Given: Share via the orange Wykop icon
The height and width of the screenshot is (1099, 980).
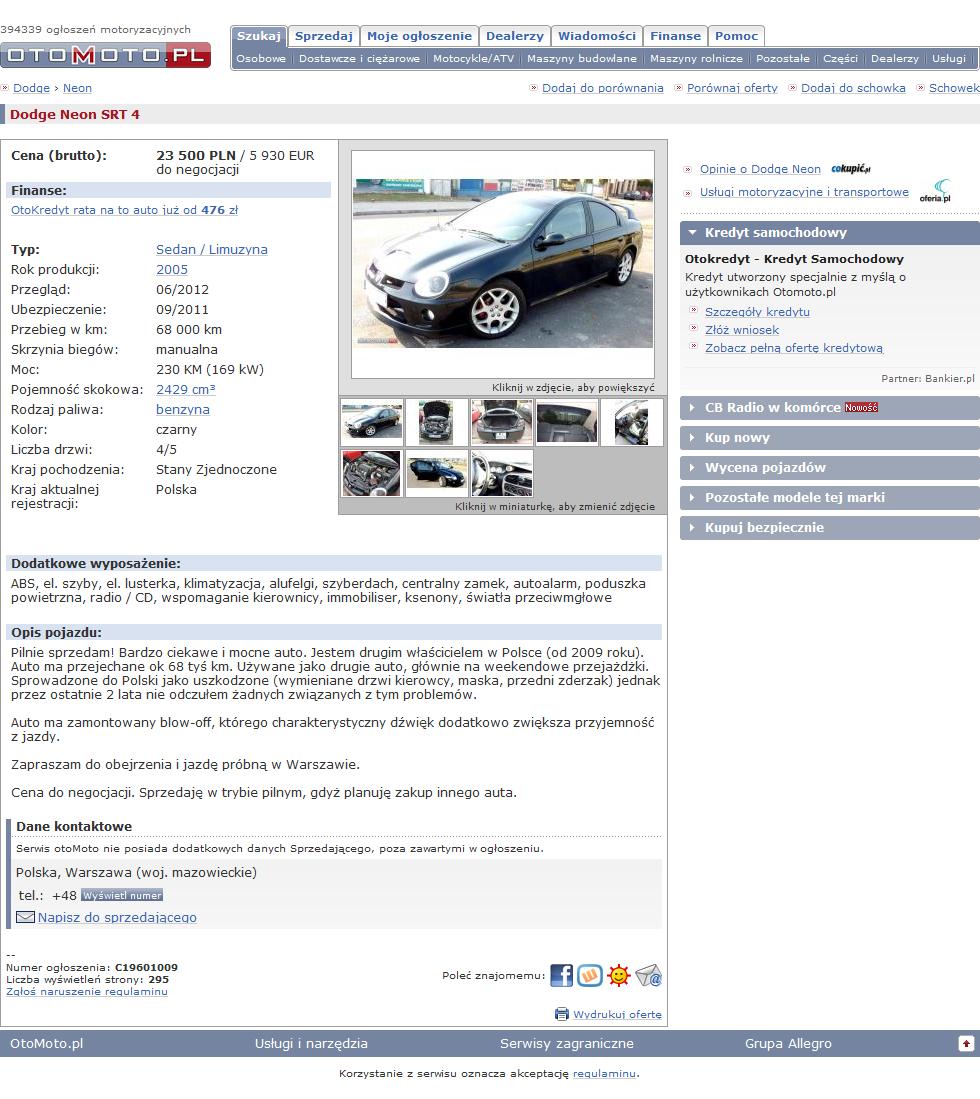Looking at the screenshot, I should [590, 975].
